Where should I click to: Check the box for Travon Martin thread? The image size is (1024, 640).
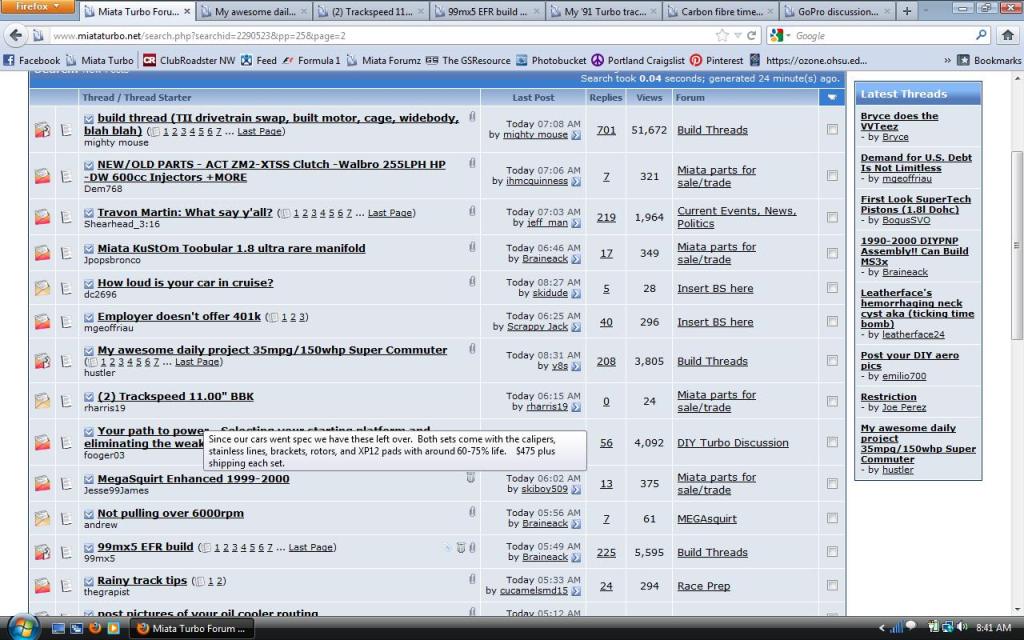coord(832,217)
